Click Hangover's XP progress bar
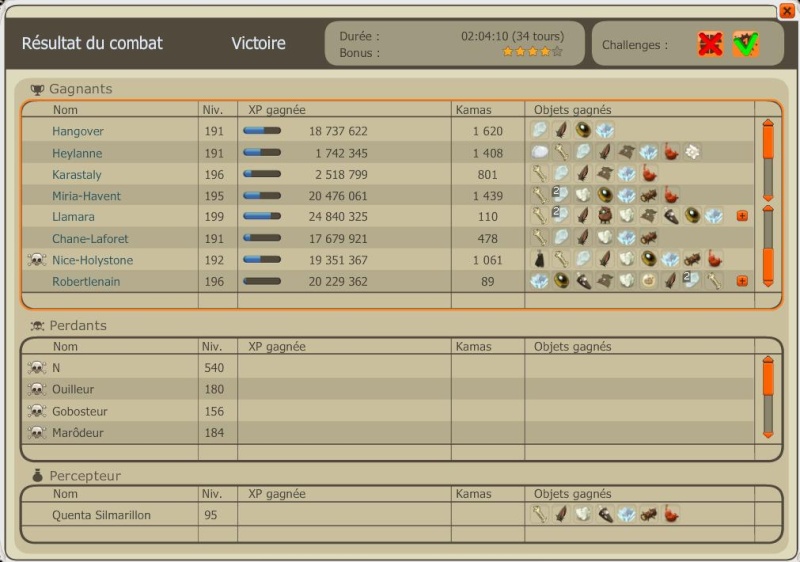This screenshot has height=562, width=800. coord(262,131)
